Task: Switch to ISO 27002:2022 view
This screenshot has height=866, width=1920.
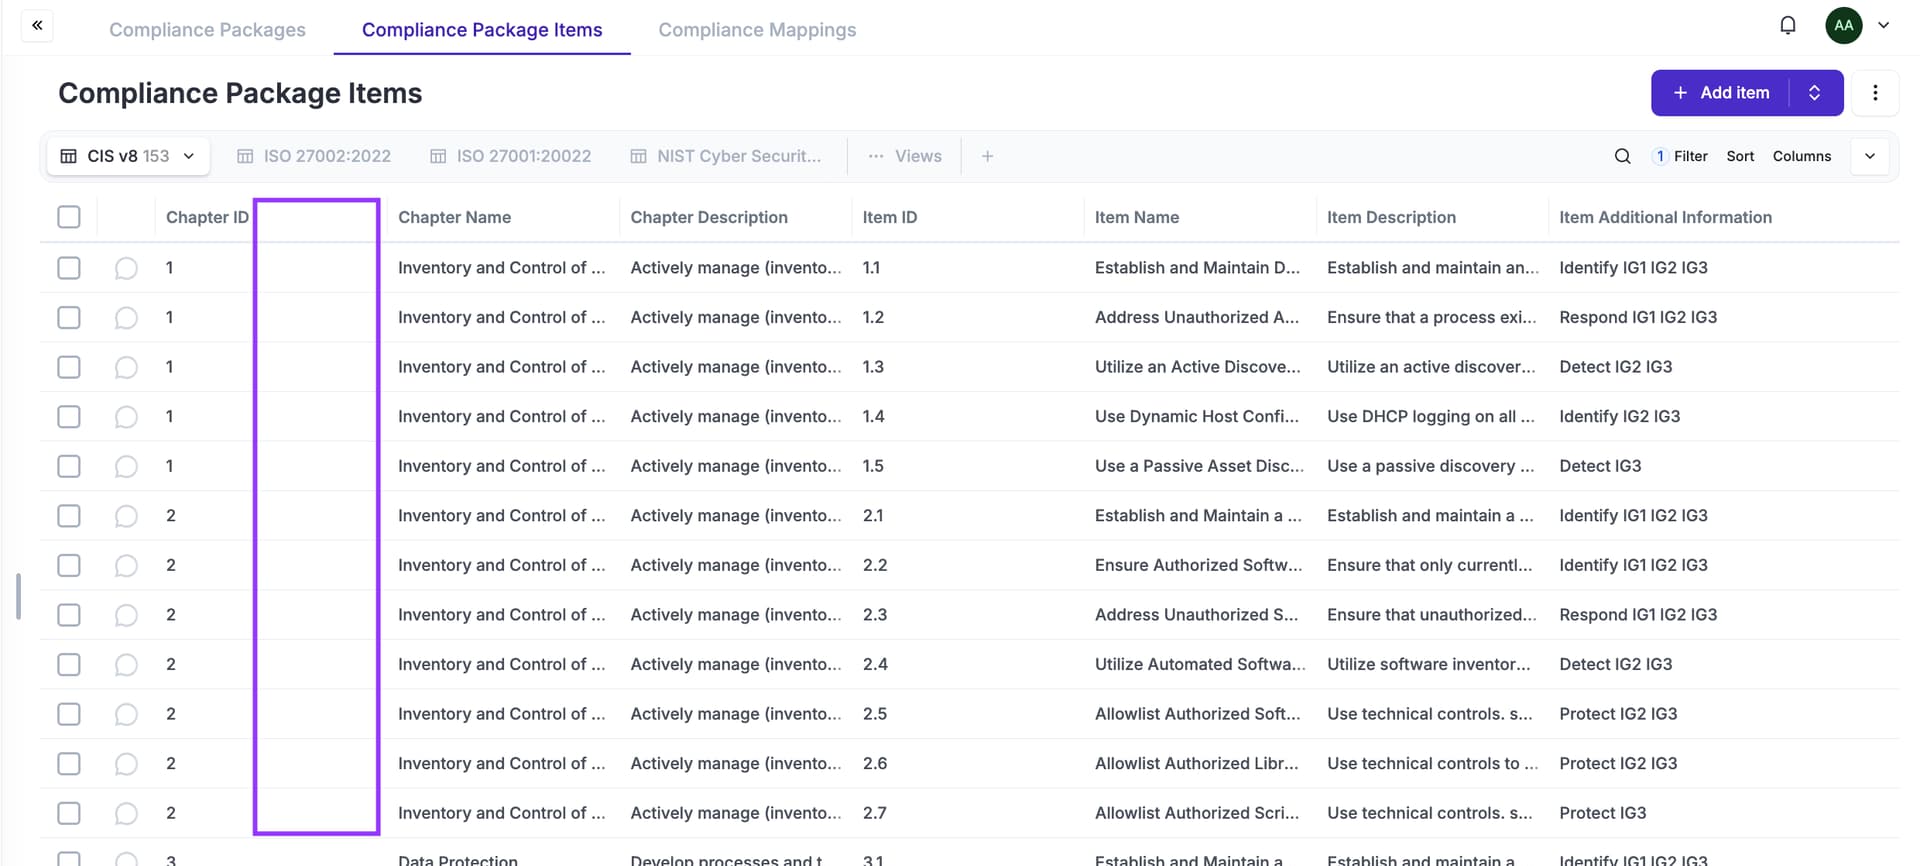Action: click(x=314, y=156)
